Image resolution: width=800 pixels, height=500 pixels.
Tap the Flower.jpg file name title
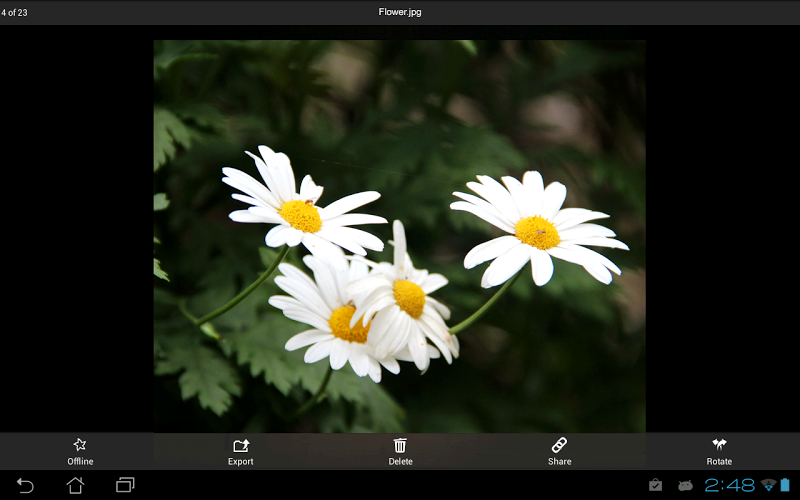pos(400,12)
